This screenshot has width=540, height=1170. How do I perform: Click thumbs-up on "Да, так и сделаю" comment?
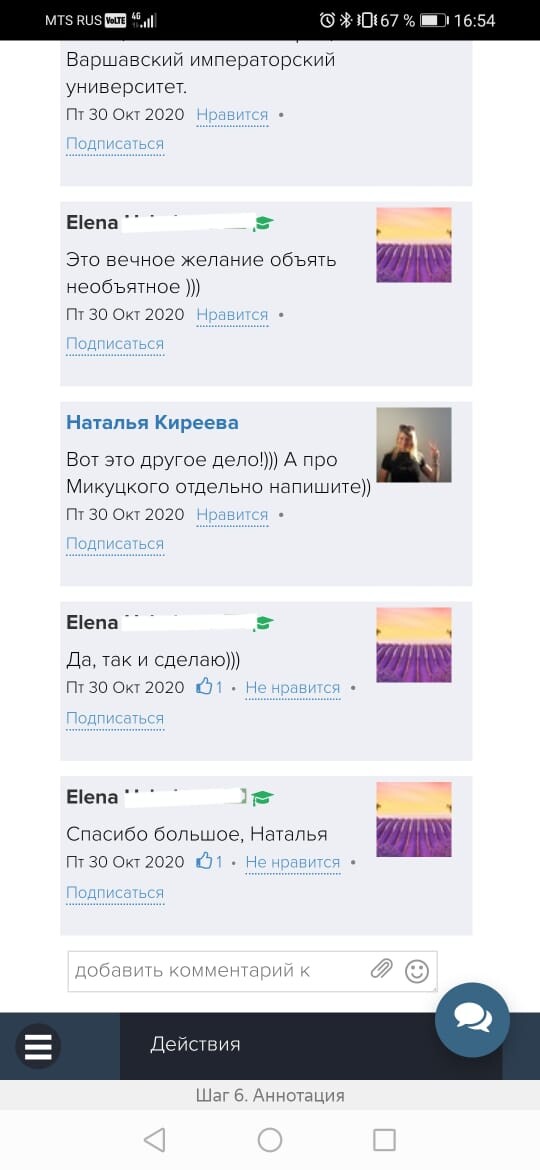pos(205,687)
